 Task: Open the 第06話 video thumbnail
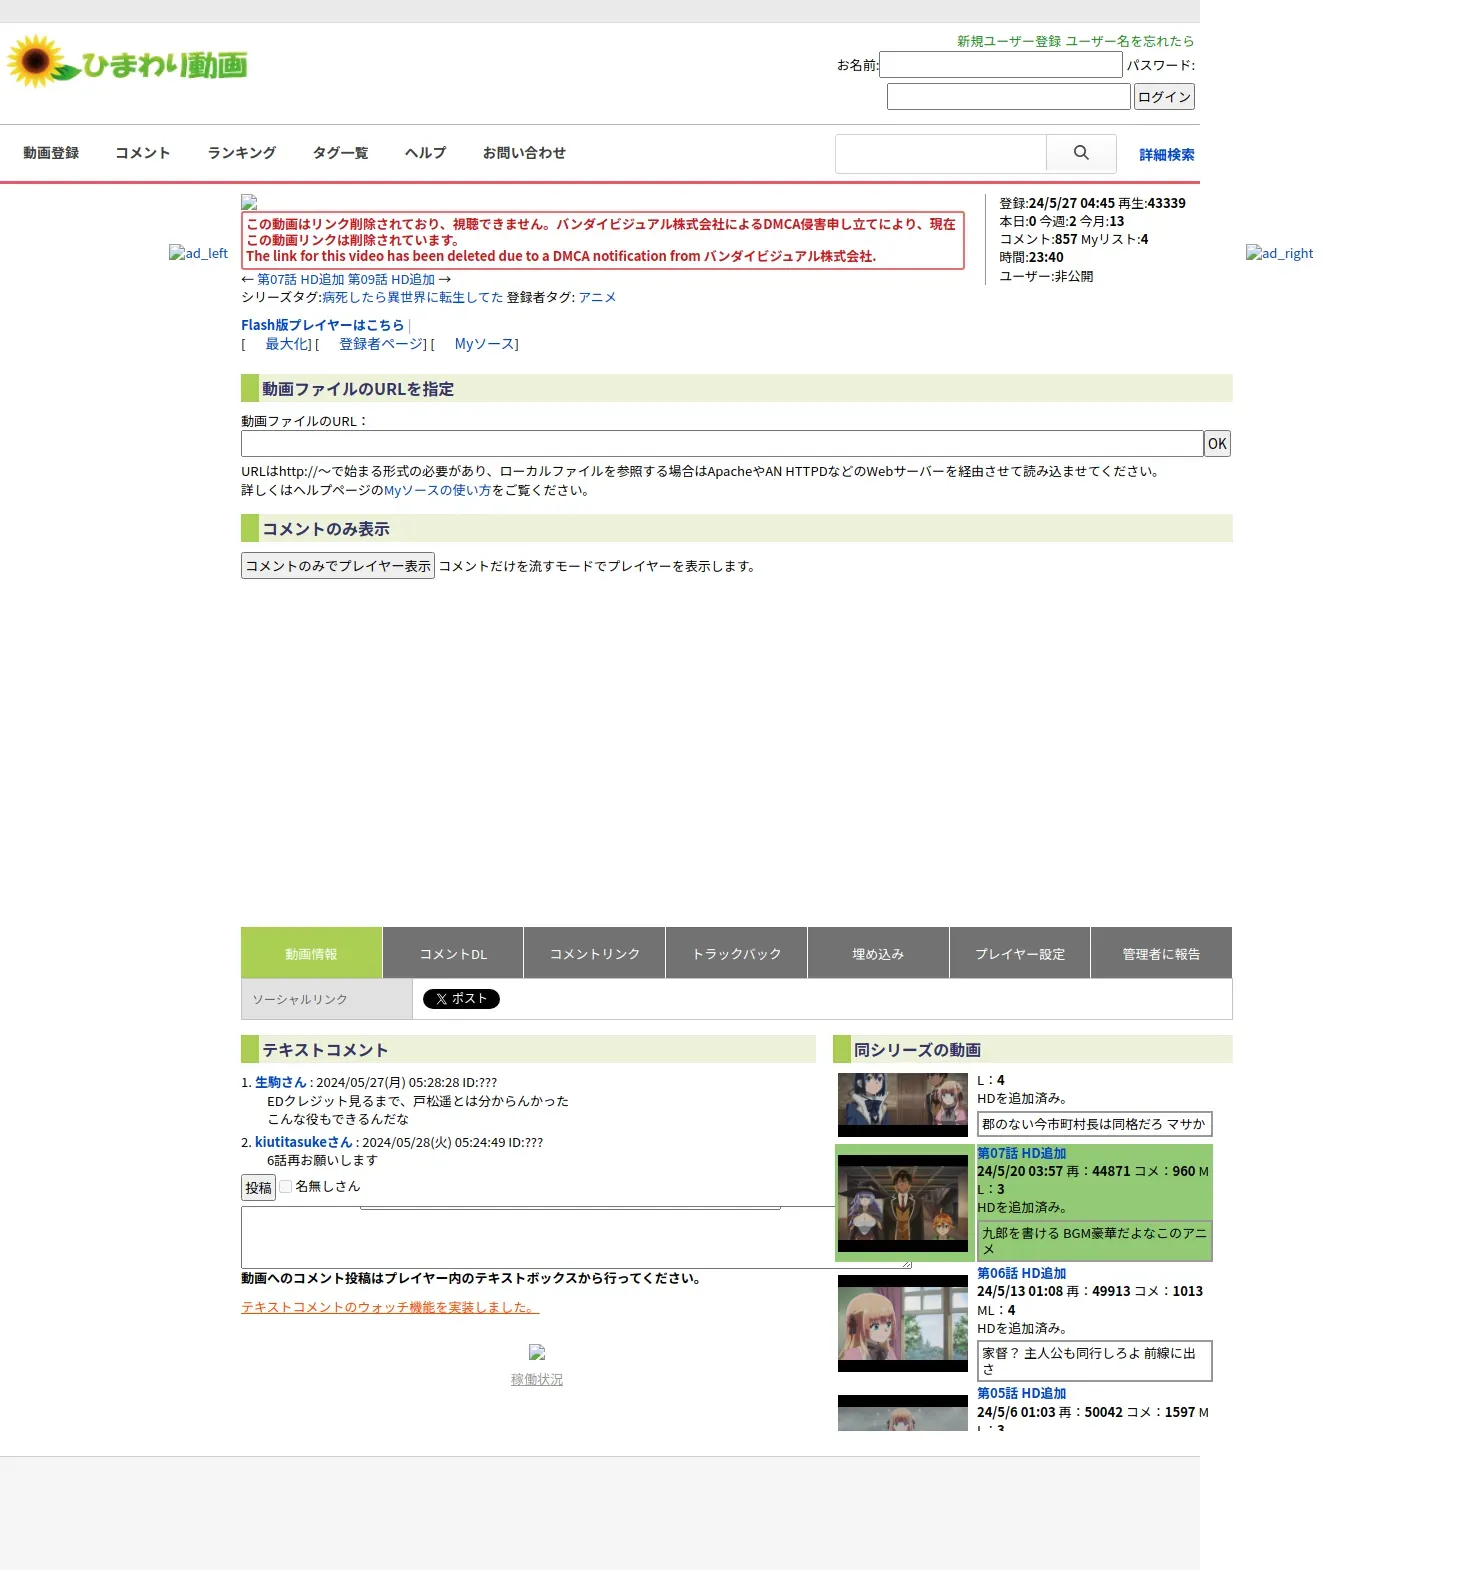click(x=903, y=1323)
